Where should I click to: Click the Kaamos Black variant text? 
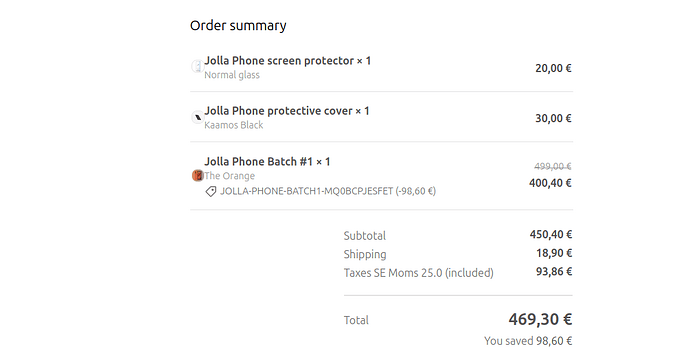pos(234,125)
